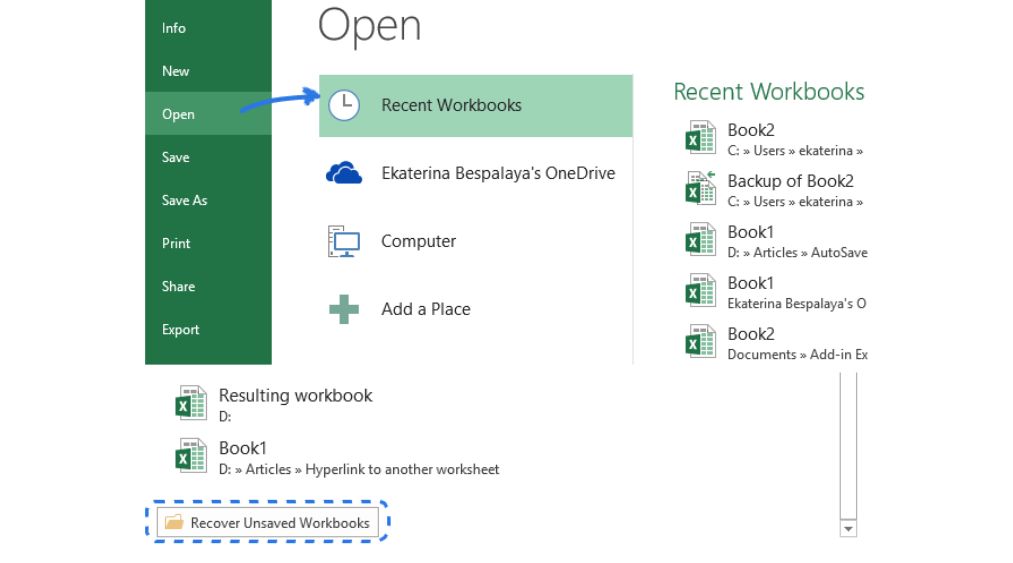Open the Export page
The image size is (1013, 563).
[x=208, y=330]
